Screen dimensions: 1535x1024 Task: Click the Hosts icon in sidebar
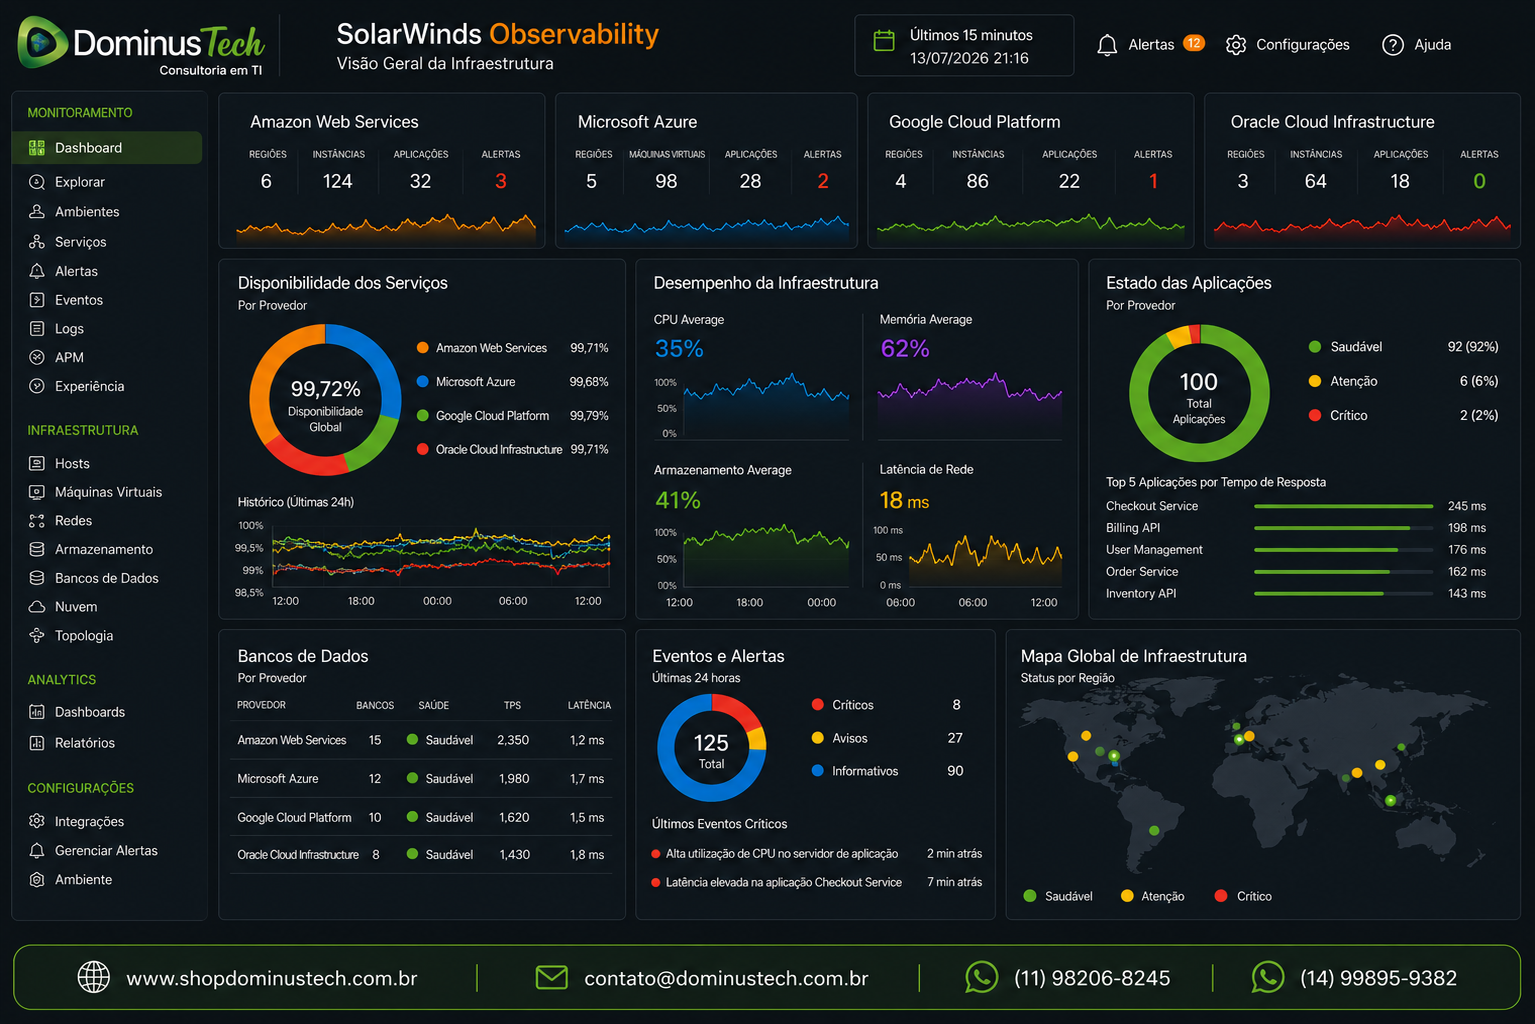[37, 463]
